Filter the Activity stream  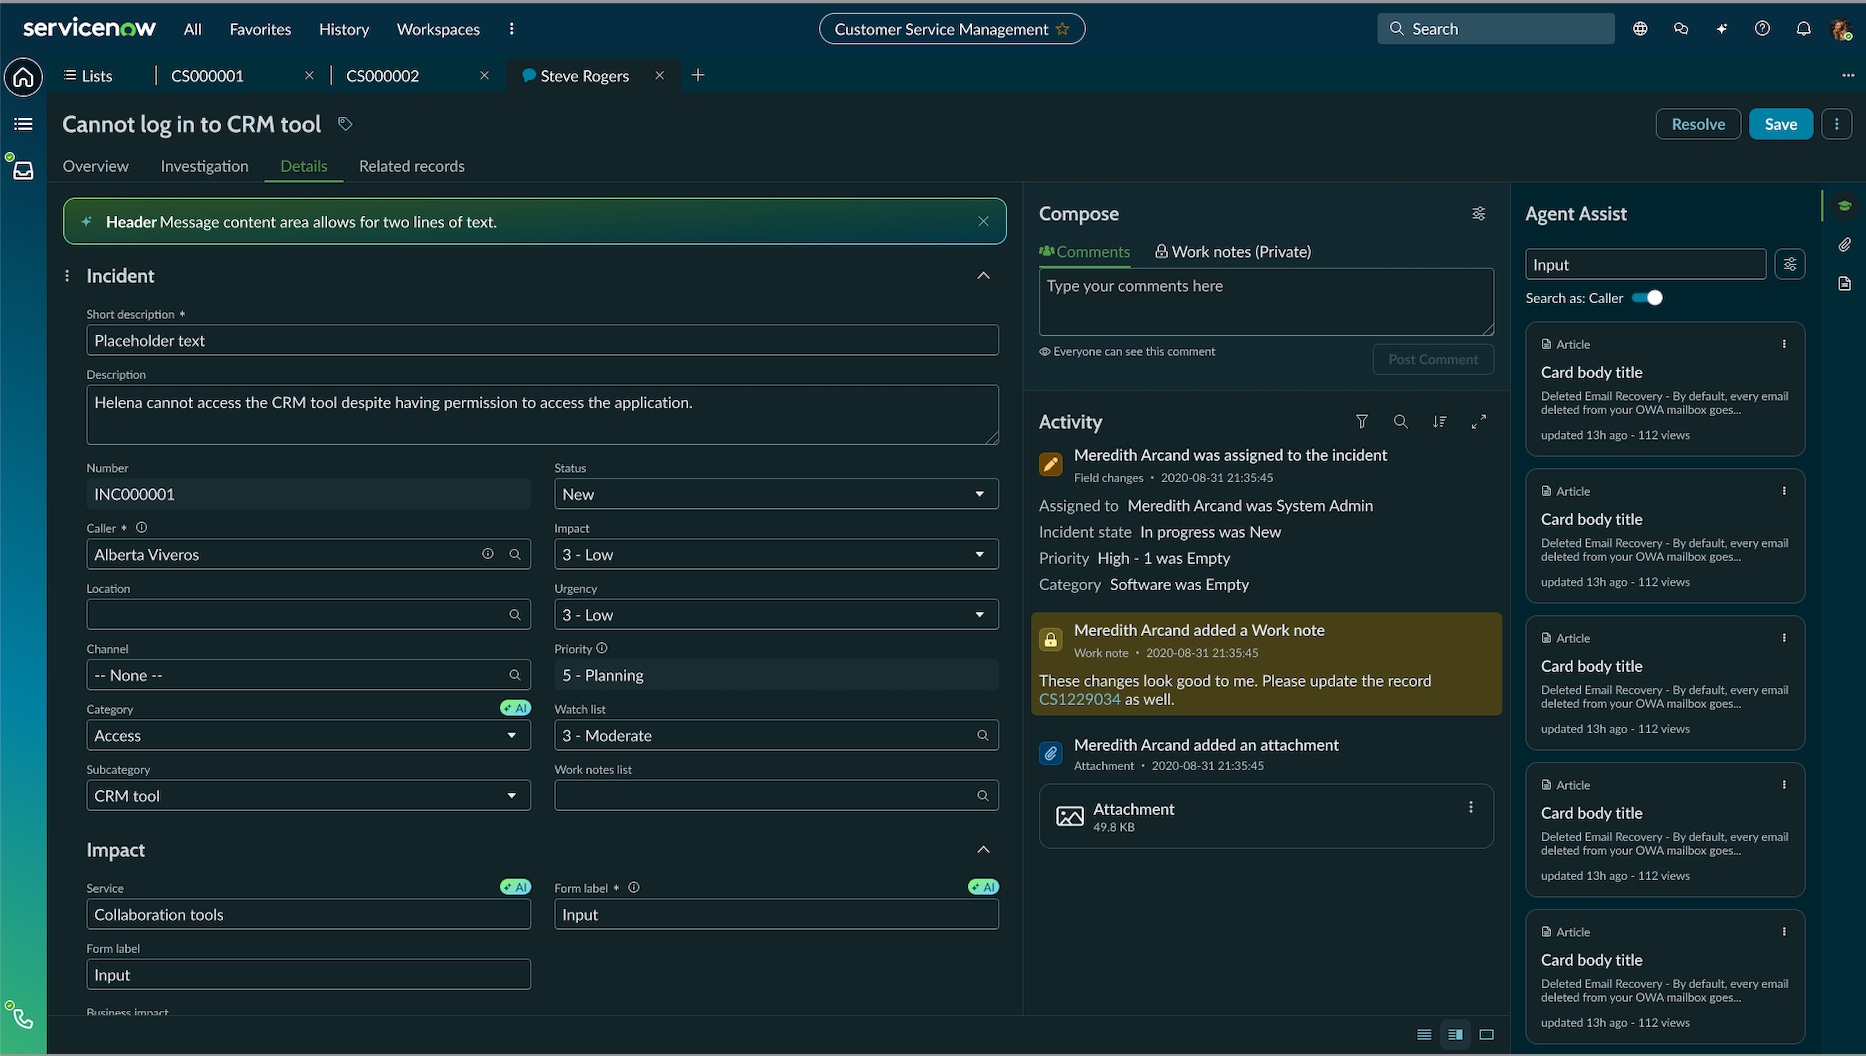click(x=1362, y=422)
